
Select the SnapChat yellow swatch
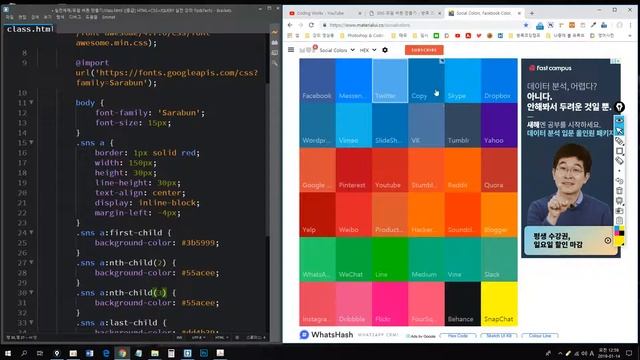coord(499,304)
